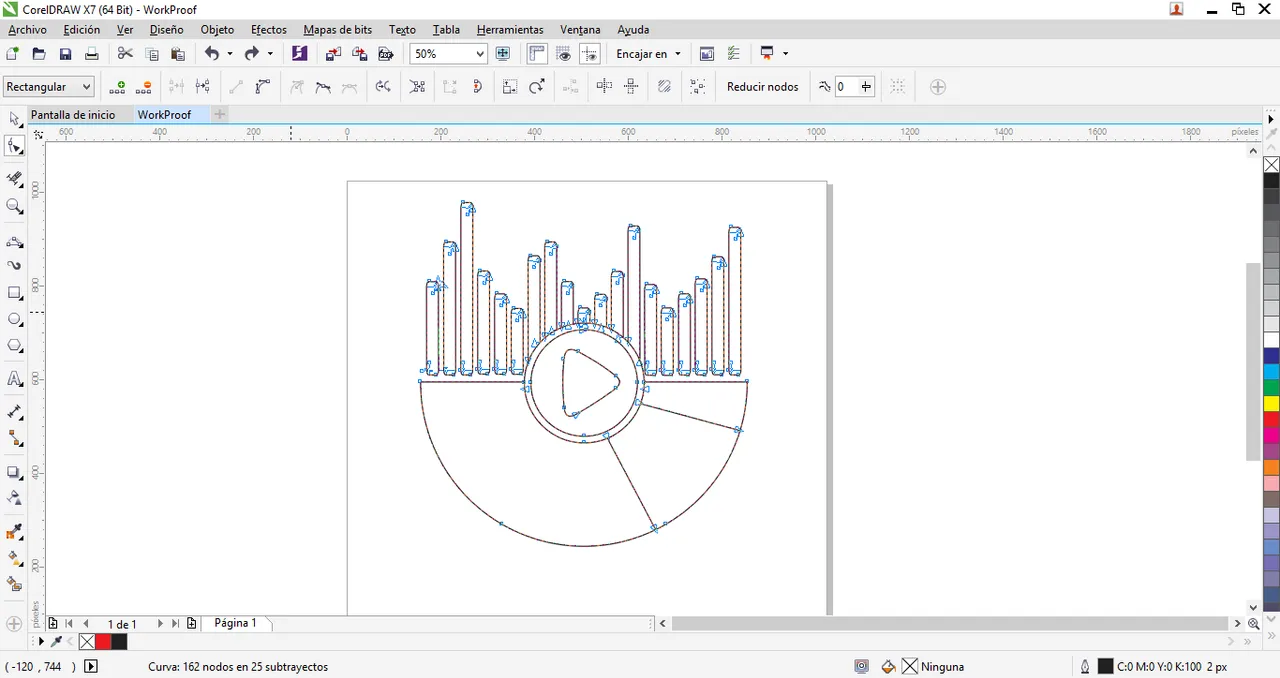Expand the undo history arrow

coord(230,54)
